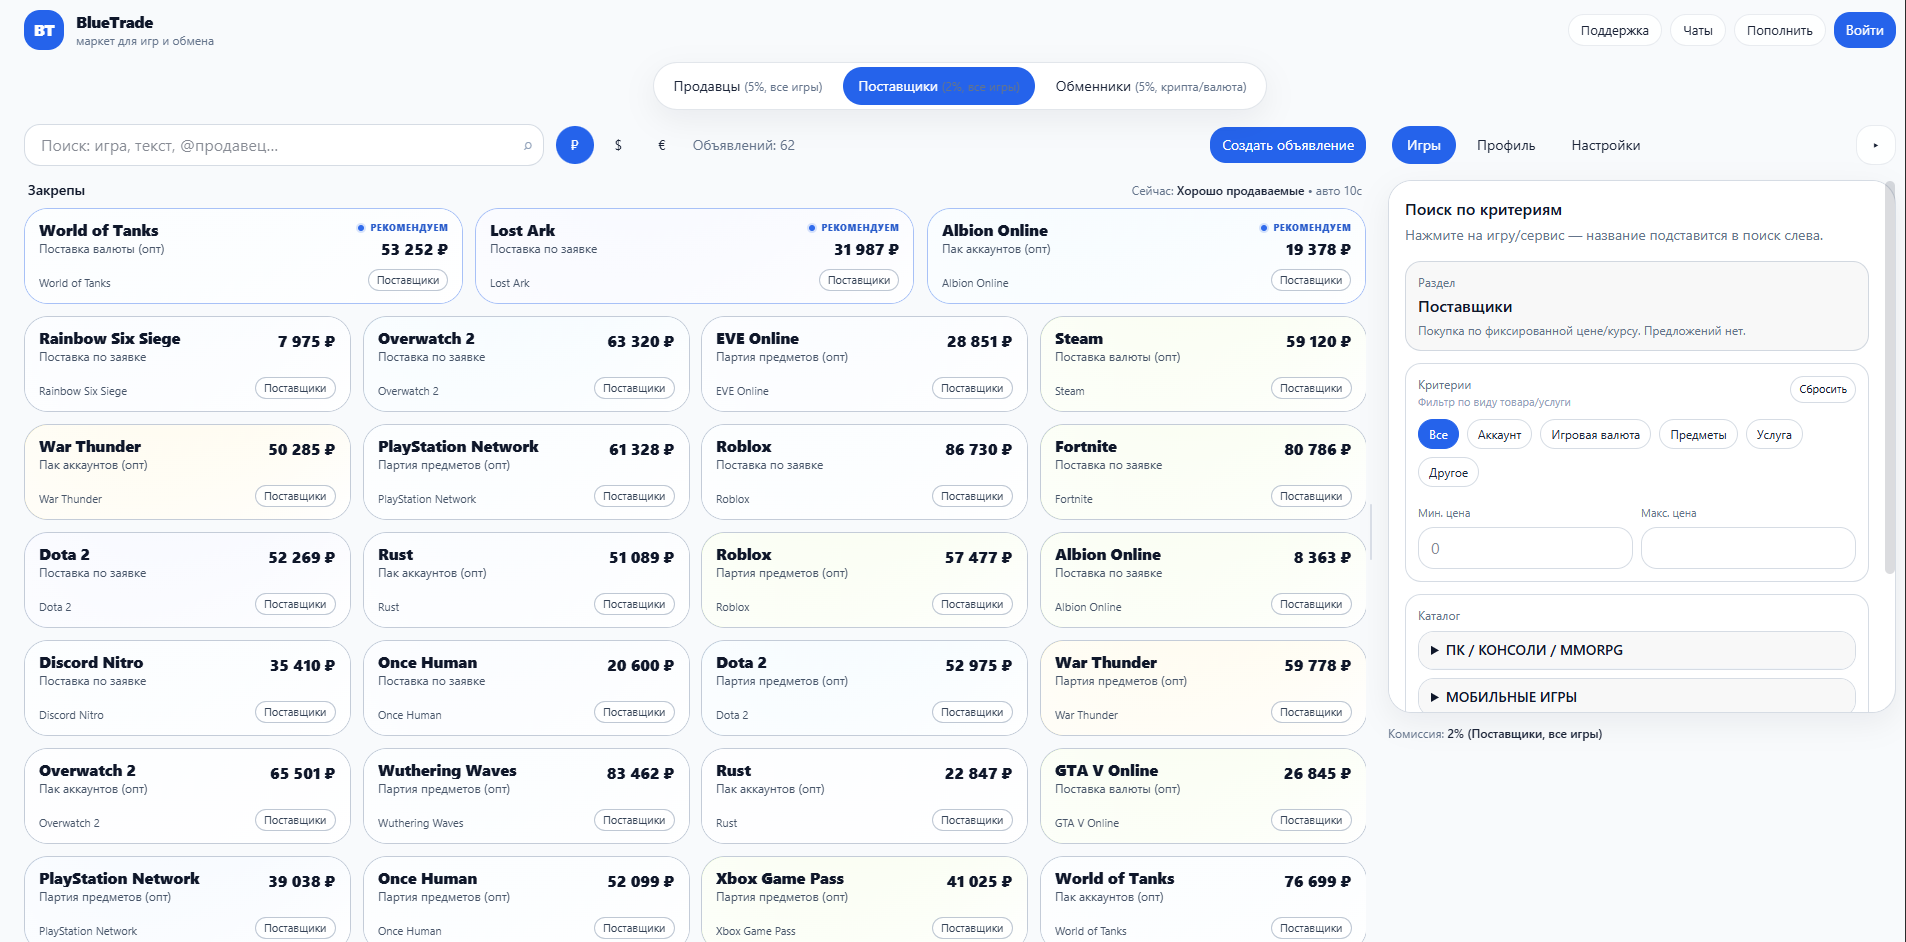The height and width of the screenshot is (942, 1906).
Task: Click the "Объявлений: 62" counter text
Action: (744, 145)
